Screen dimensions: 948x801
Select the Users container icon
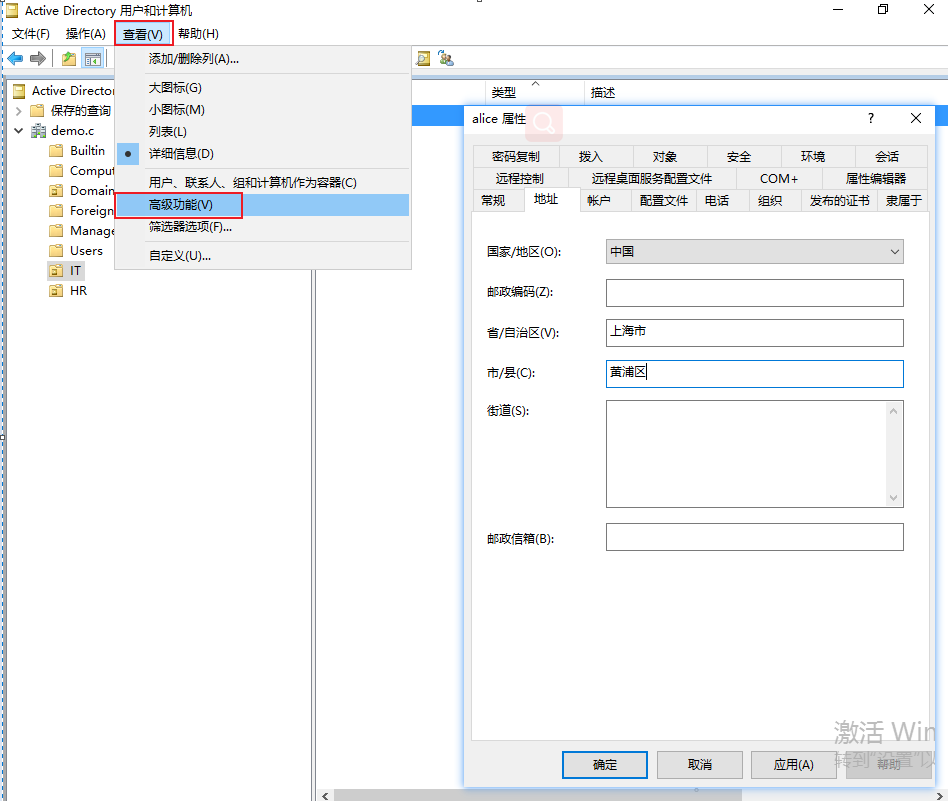click(x=55, y=250)
